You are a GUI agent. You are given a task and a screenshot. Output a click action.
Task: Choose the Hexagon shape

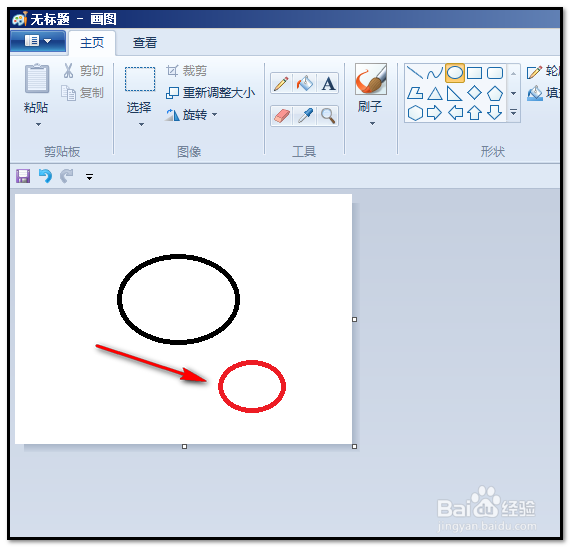point(415,113)
